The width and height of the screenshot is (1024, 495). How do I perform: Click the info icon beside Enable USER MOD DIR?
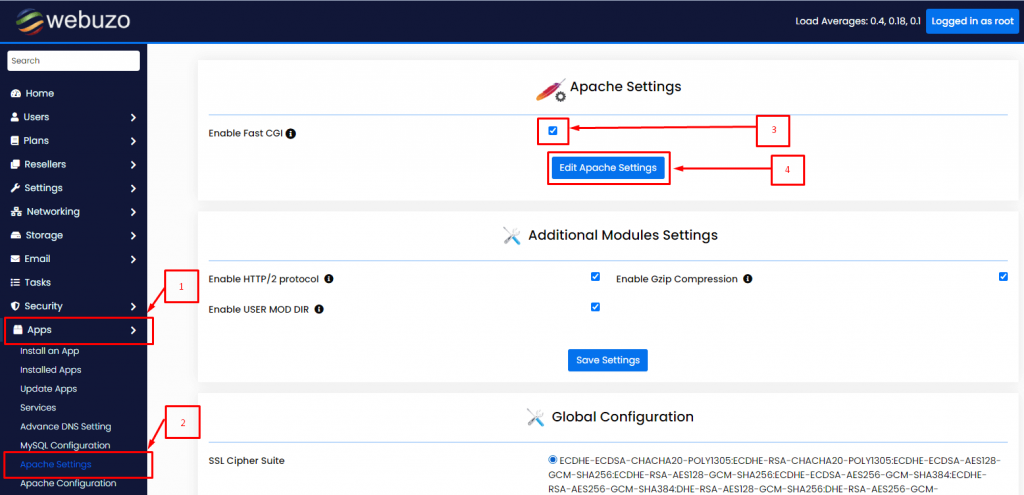pos(319,309)
